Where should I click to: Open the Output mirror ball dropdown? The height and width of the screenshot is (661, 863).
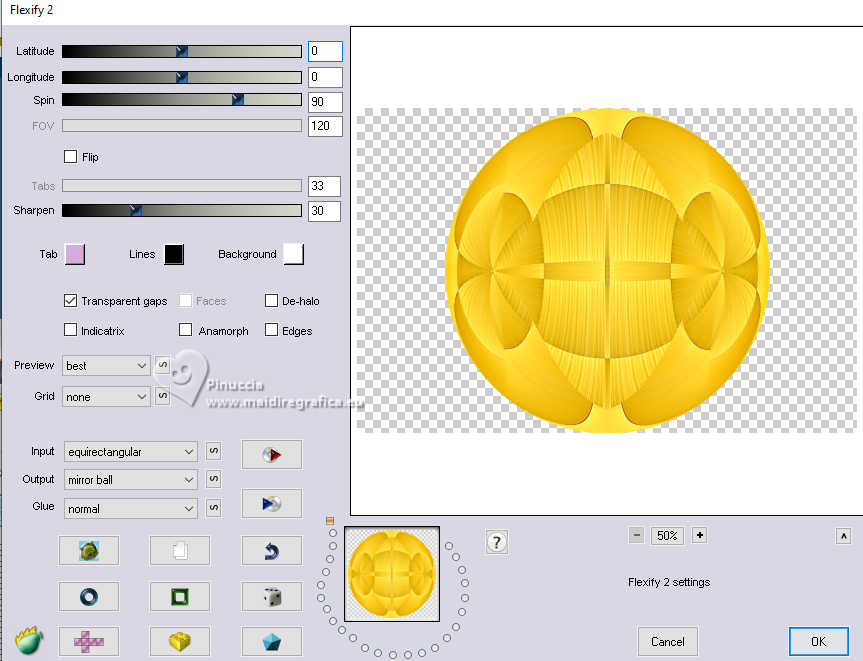click(x=130, y=480)
